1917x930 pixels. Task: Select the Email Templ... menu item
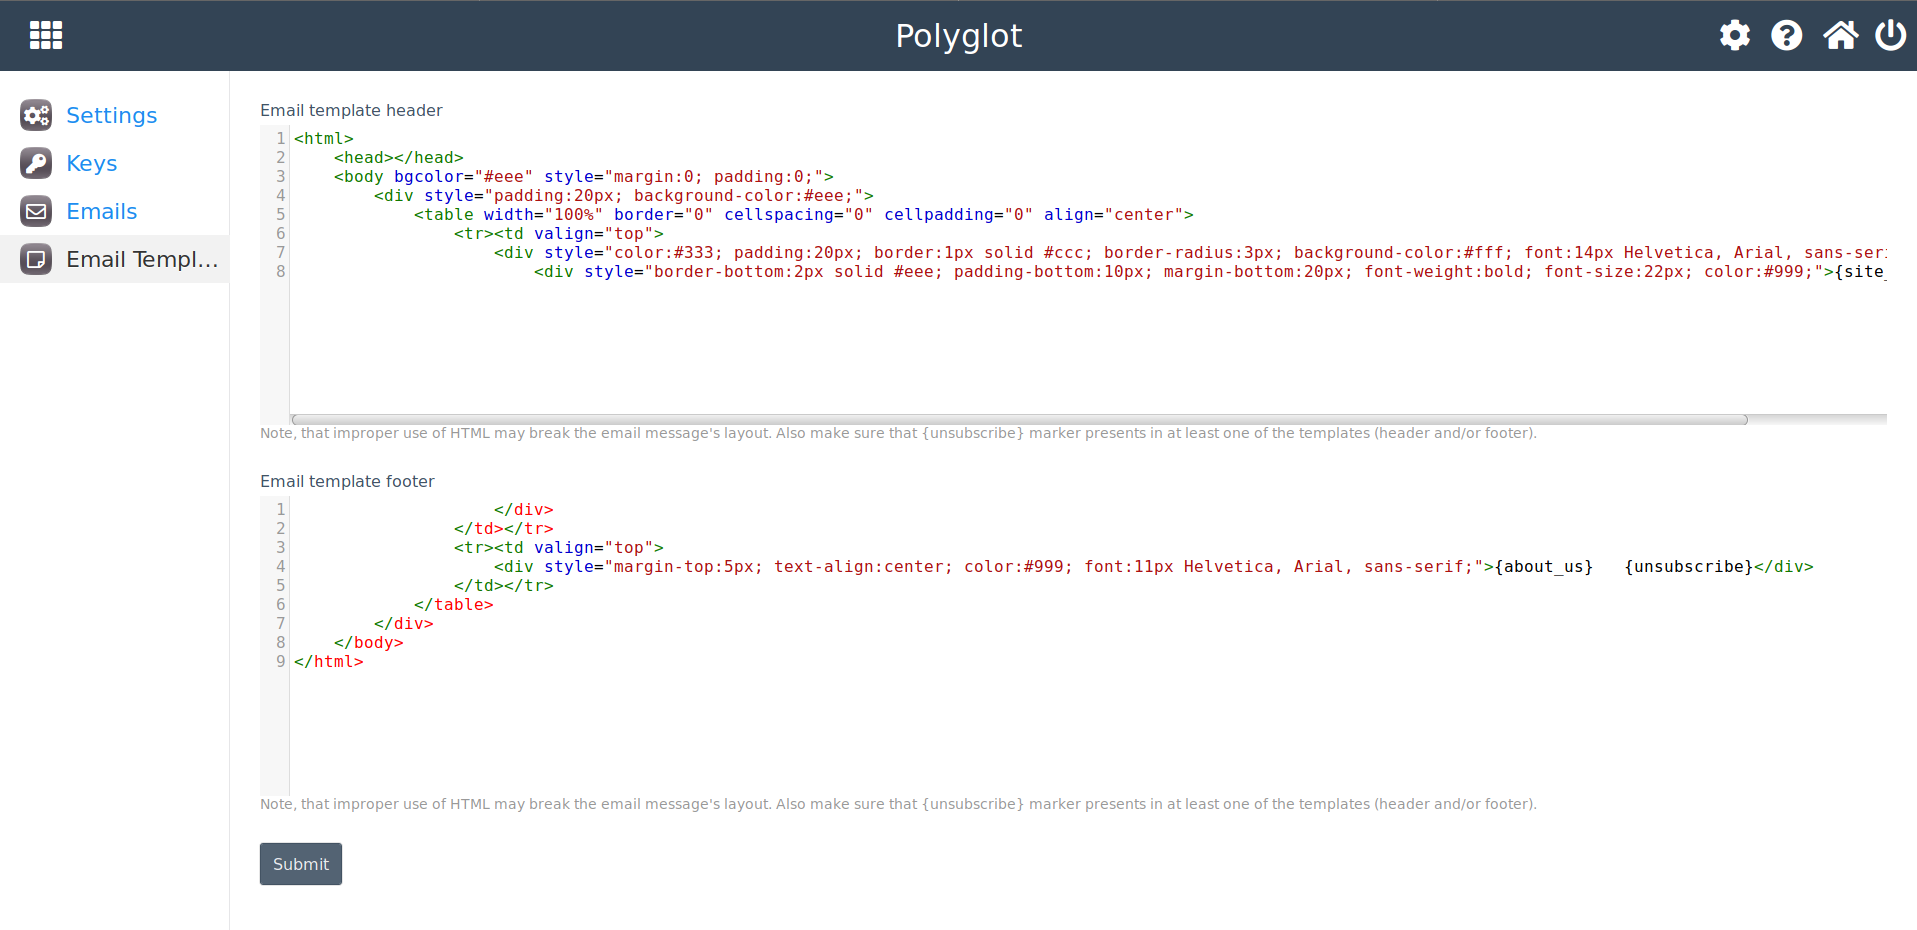coord(141,259)
